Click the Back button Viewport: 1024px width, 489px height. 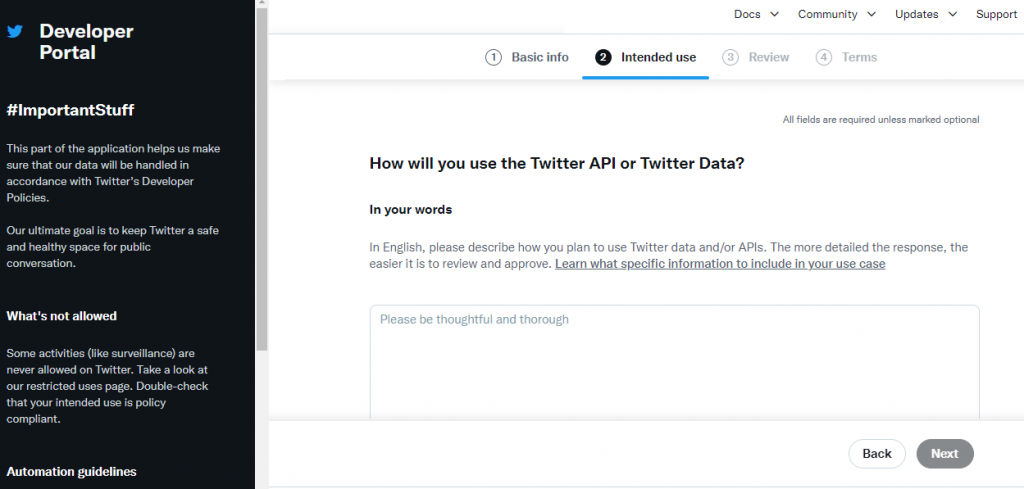point(876,454)
